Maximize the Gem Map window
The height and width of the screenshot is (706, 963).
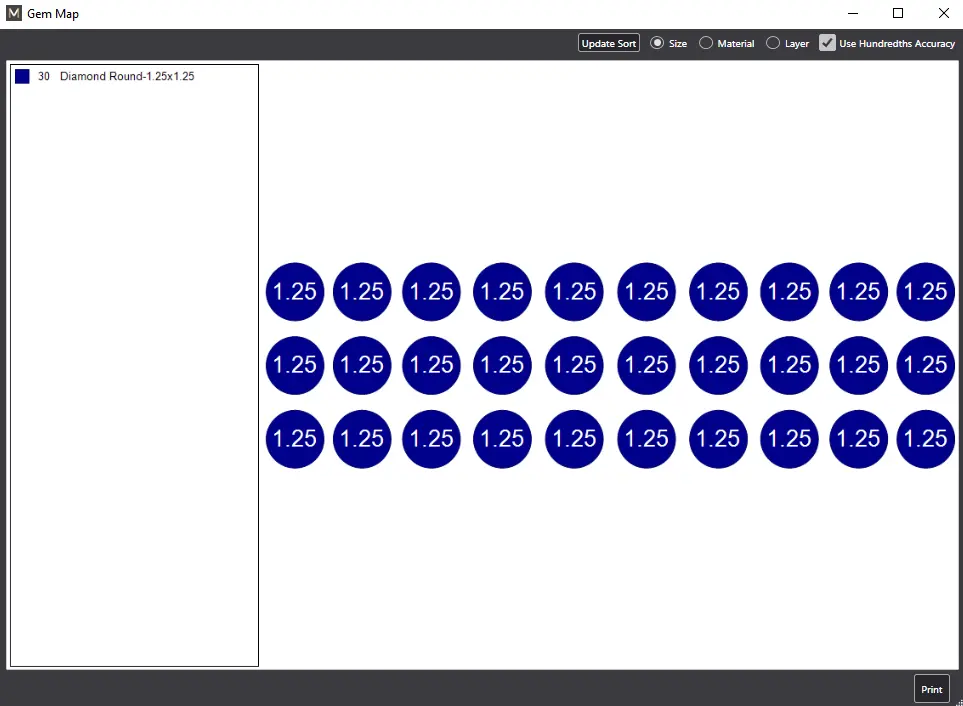click(x=898, y=14)
